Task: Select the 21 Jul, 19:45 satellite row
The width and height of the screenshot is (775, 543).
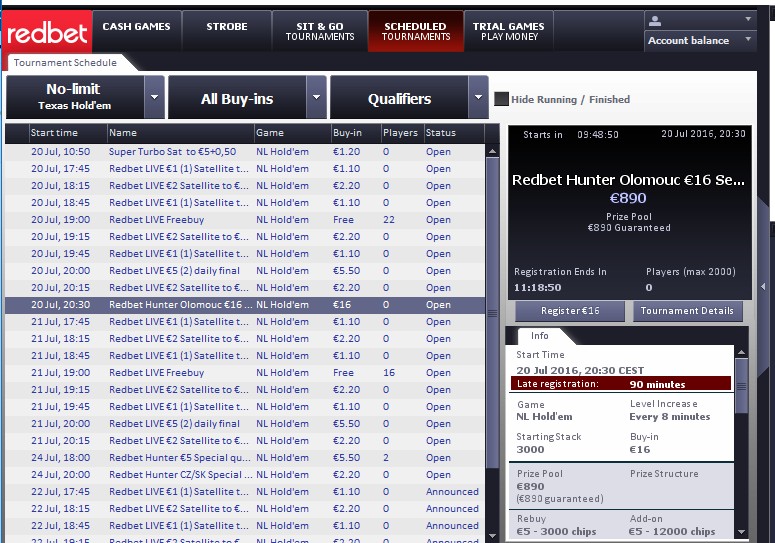Action: (245, 407)
